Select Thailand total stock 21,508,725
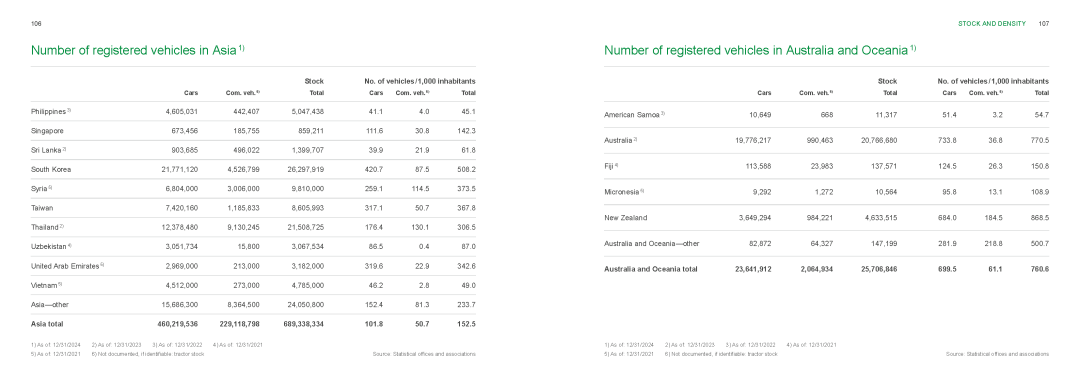Image resolution: width=1080 pixels, height=381 pixels. (x=304, y=227)
